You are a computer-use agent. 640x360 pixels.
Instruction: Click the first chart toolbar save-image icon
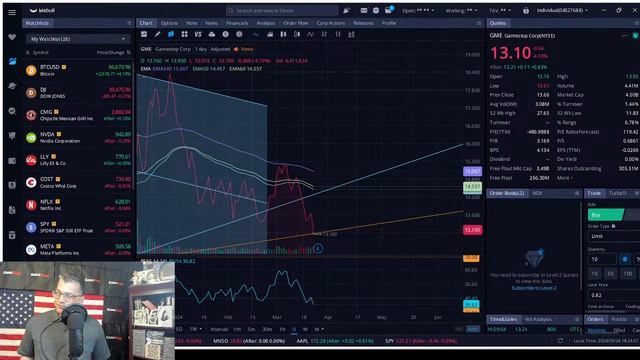click(x=144, y=35)
